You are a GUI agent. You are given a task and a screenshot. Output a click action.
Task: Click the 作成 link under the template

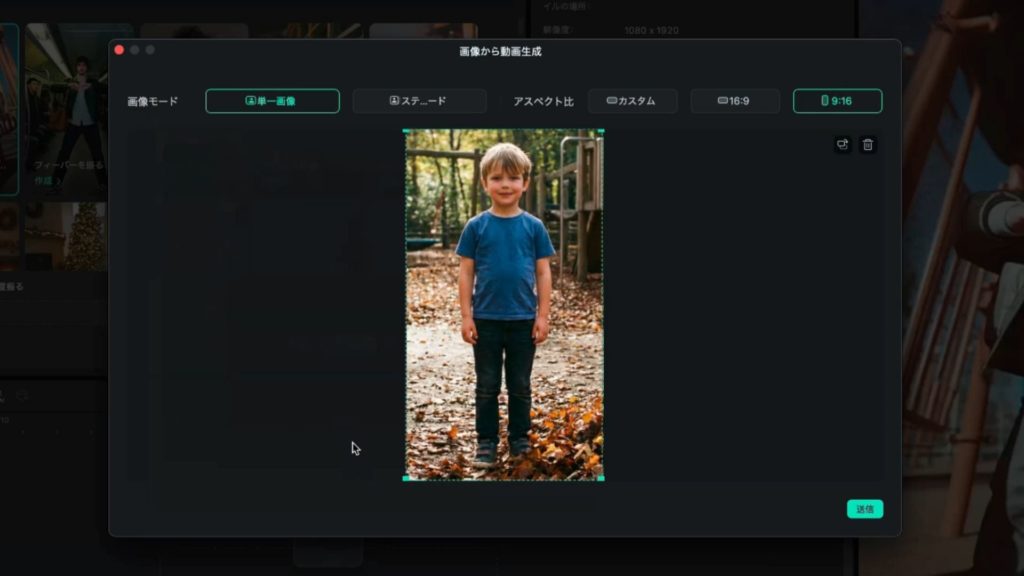(43, 181)
